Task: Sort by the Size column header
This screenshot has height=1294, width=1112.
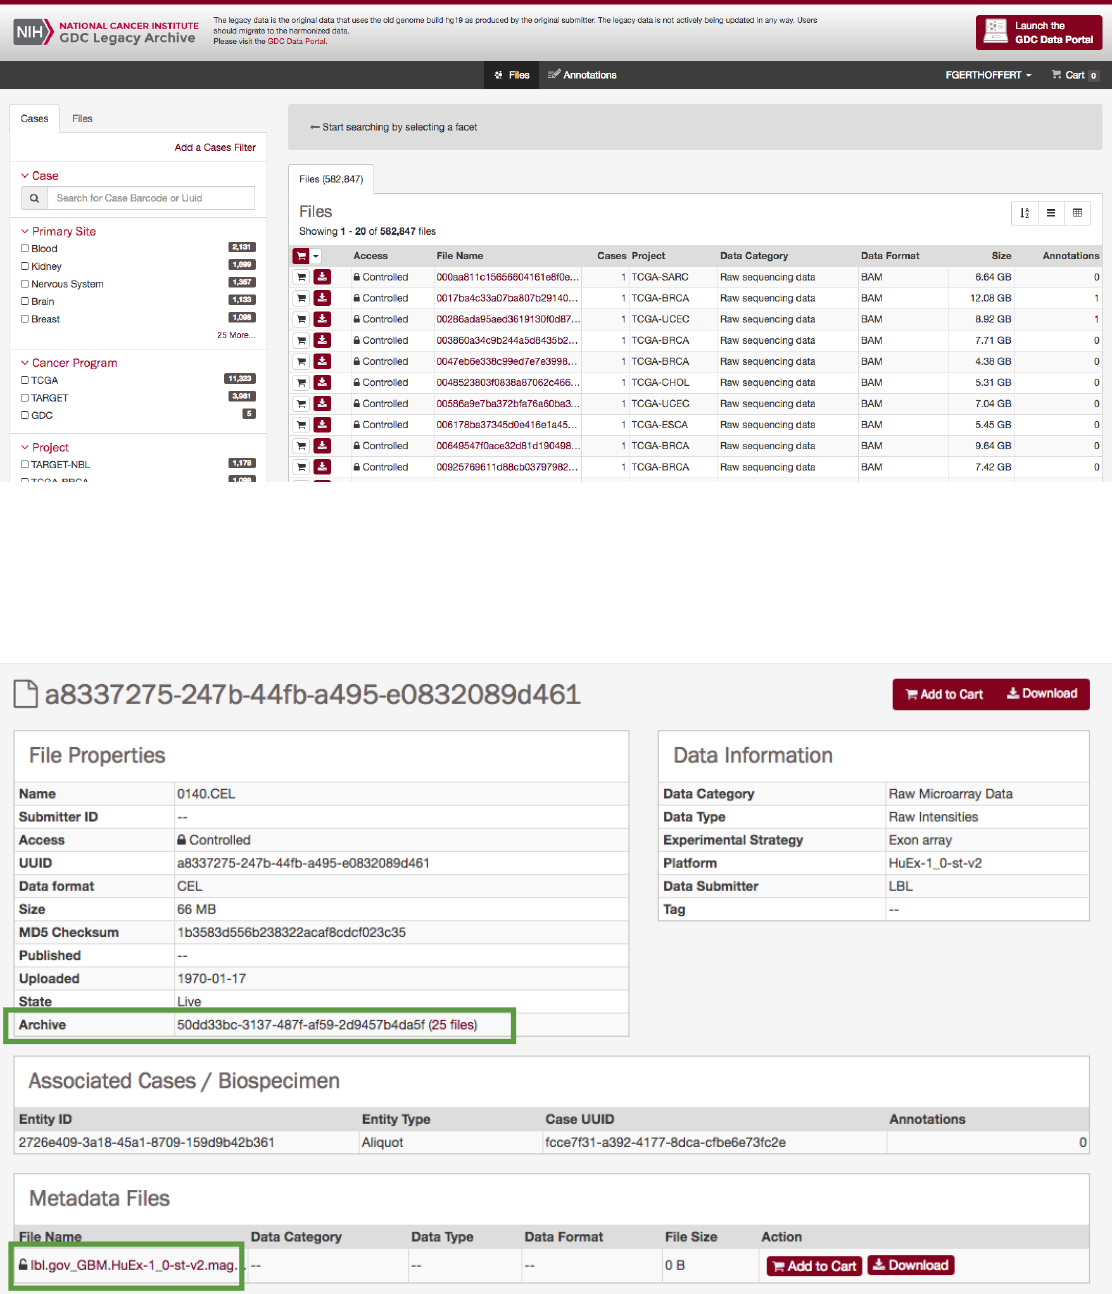Action: (1001, 256)
